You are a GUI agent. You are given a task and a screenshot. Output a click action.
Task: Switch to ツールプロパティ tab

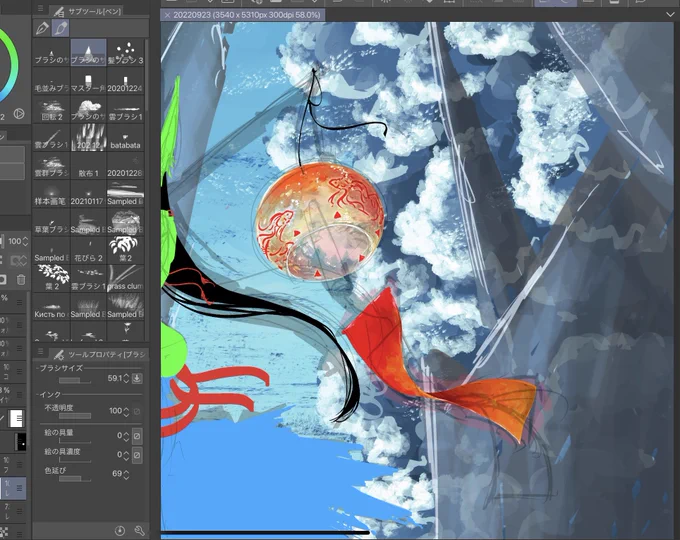(x=99, y=354)
